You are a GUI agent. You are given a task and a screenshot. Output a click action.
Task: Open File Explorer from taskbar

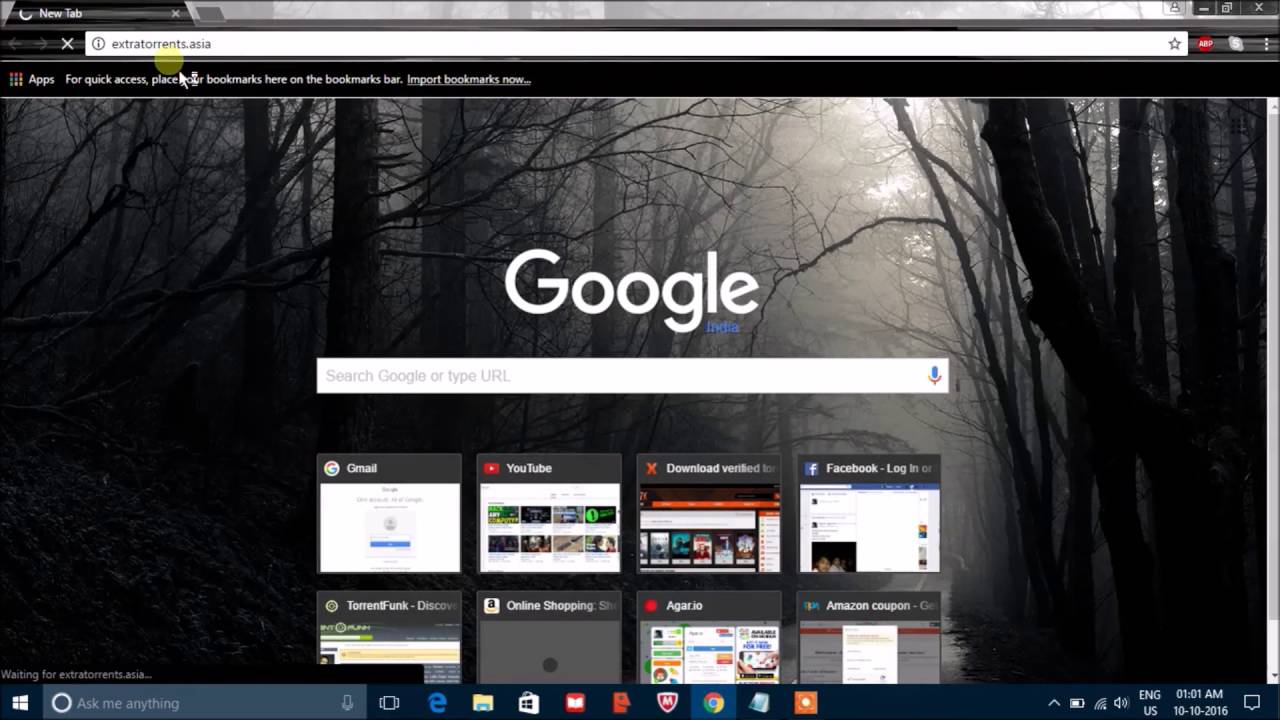point(483,703)
